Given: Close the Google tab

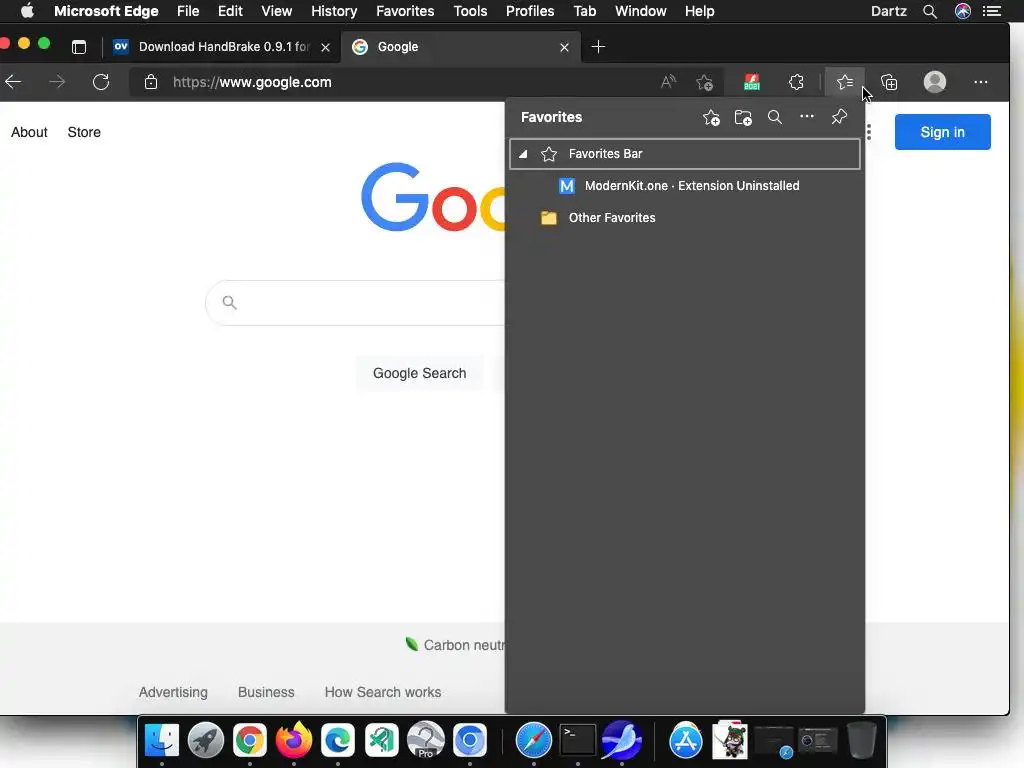Looking at the screenshot, I should [x=564, y=47].
